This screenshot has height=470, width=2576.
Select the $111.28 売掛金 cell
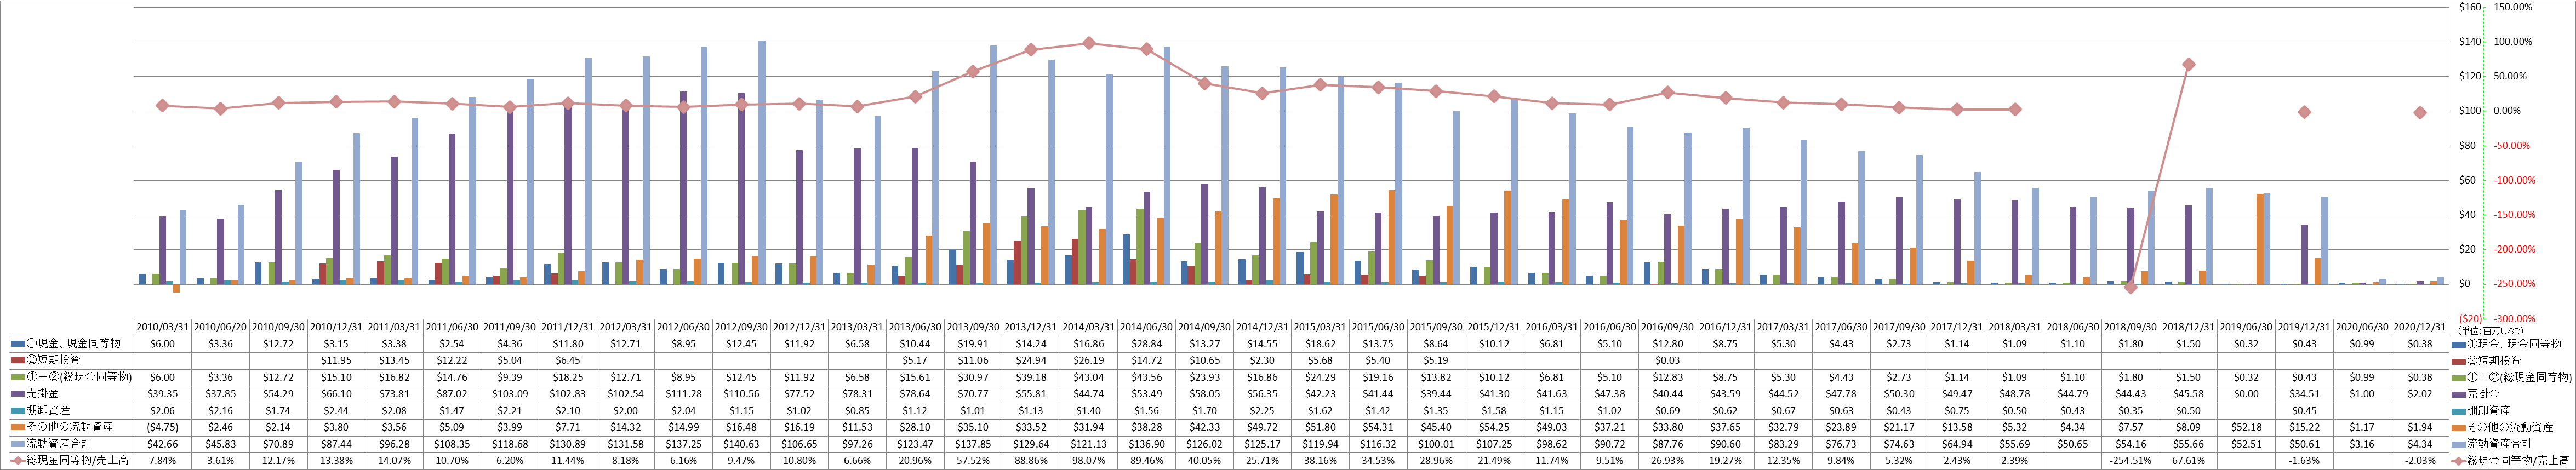tap(684, 394)
